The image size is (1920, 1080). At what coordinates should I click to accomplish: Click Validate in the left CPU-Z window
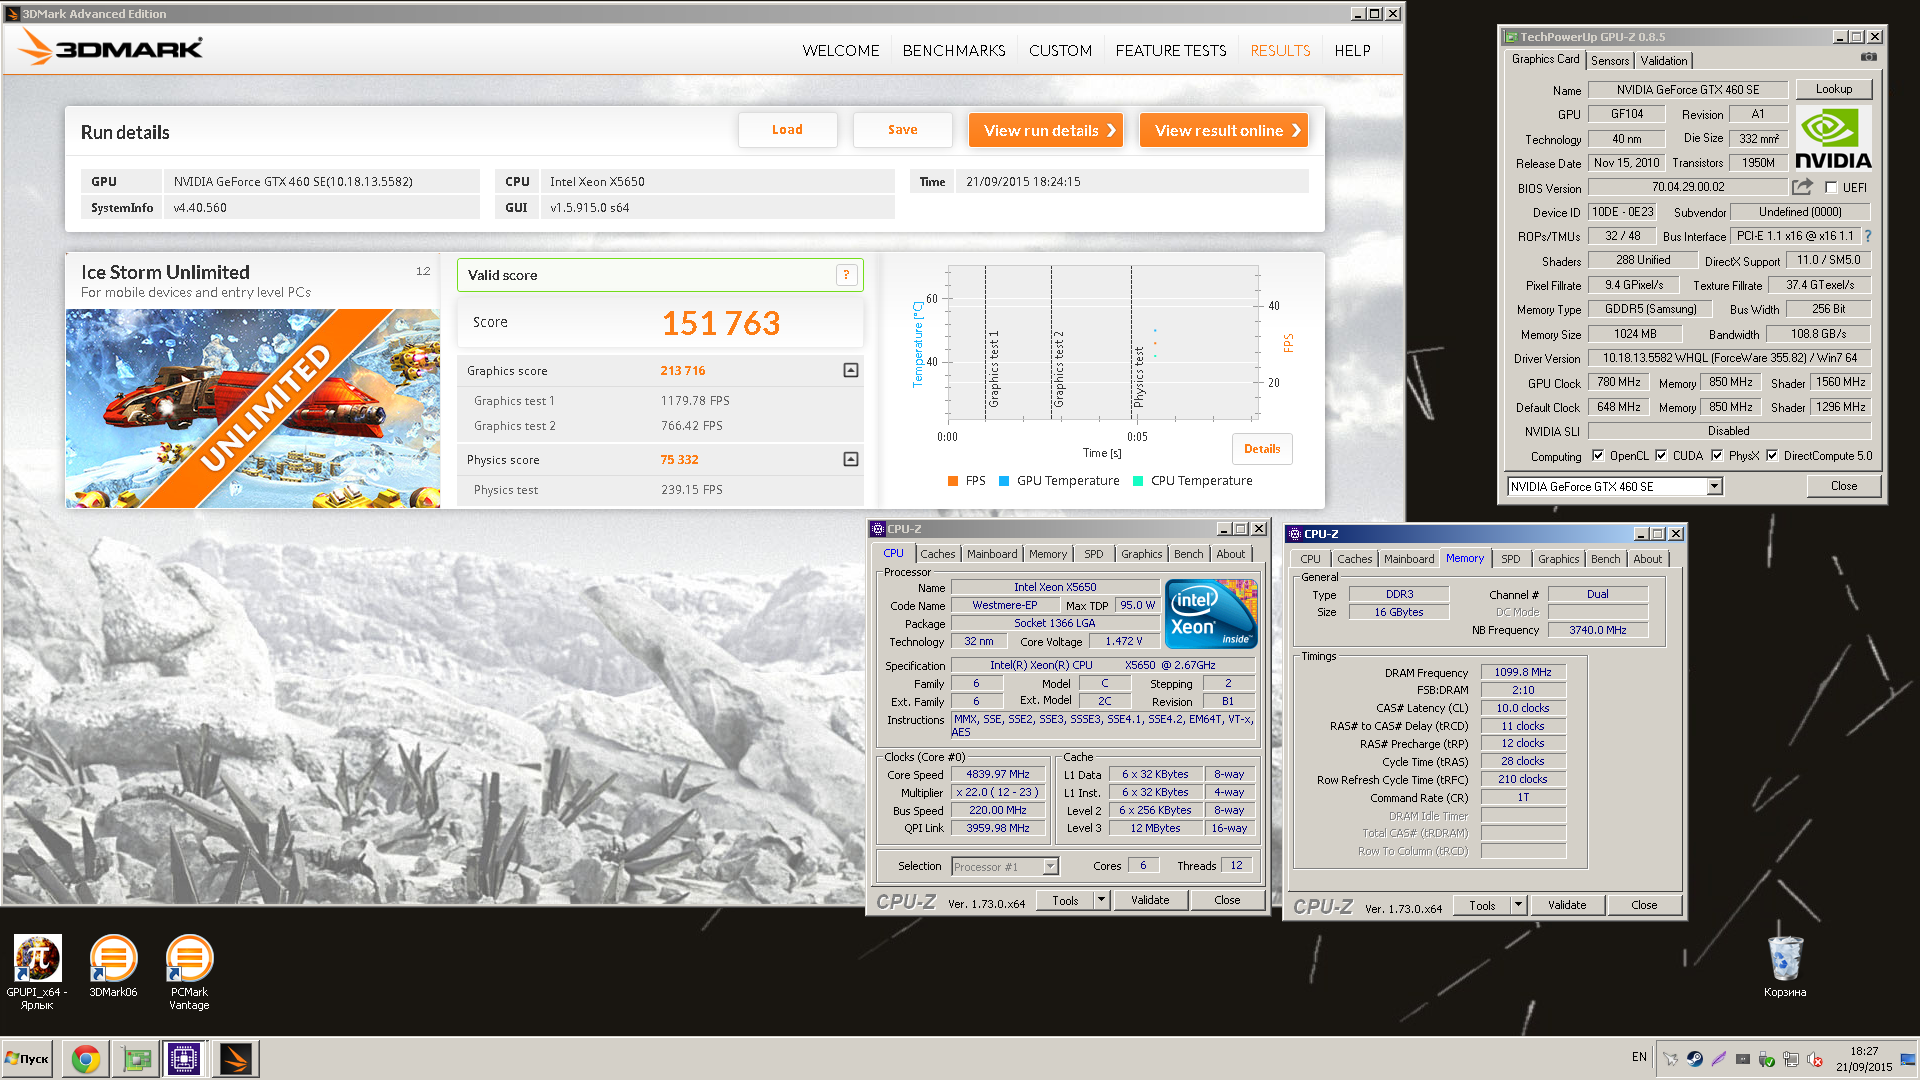(1150, 900)
